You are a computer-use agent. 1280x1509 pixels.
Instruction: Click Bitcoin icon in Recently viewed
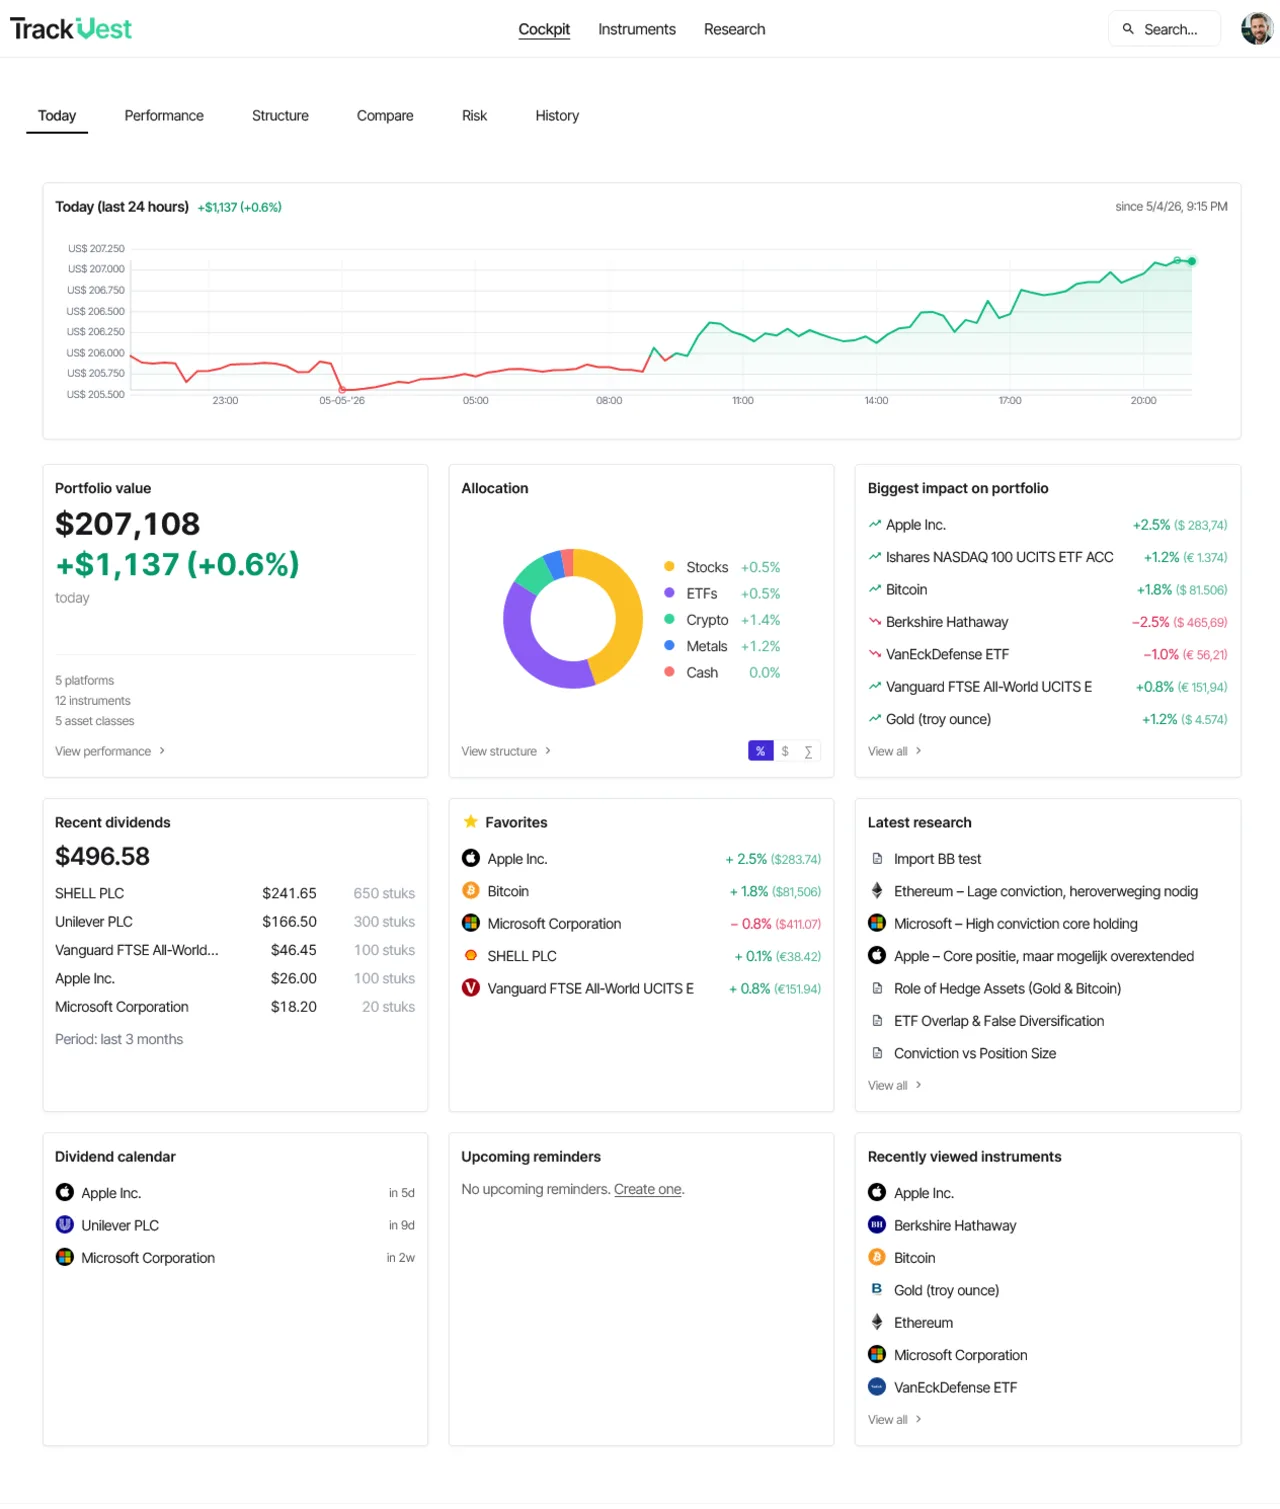pyautogui.click(x=877, y=1258)
